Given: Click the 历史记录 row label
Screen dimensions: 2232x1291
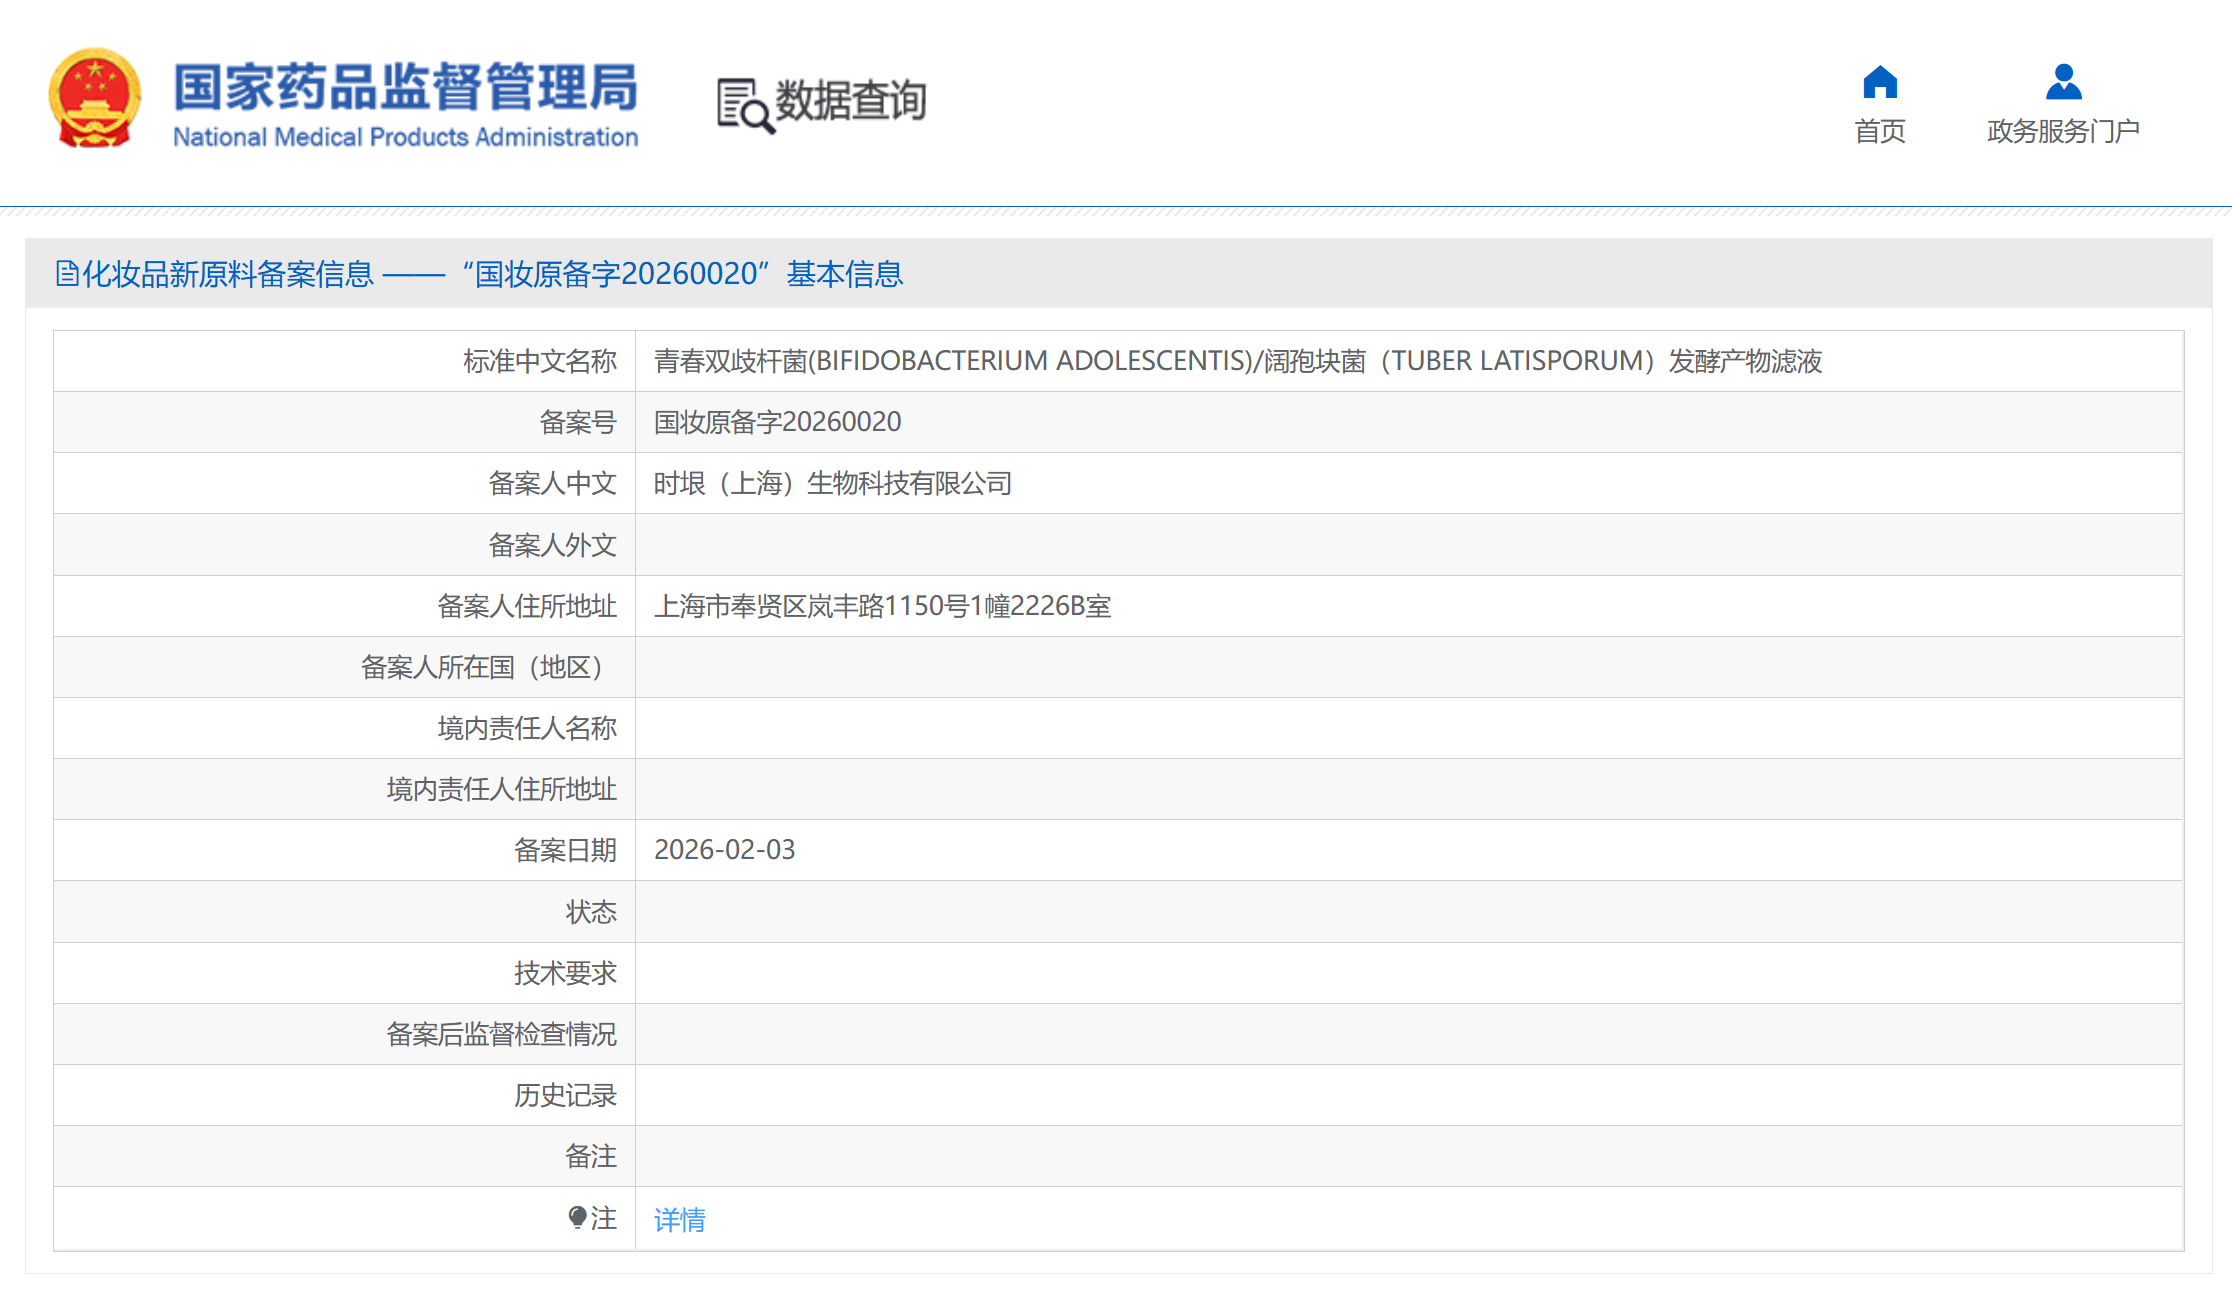Looking at the screenshot, I should tap(564, 1095).
